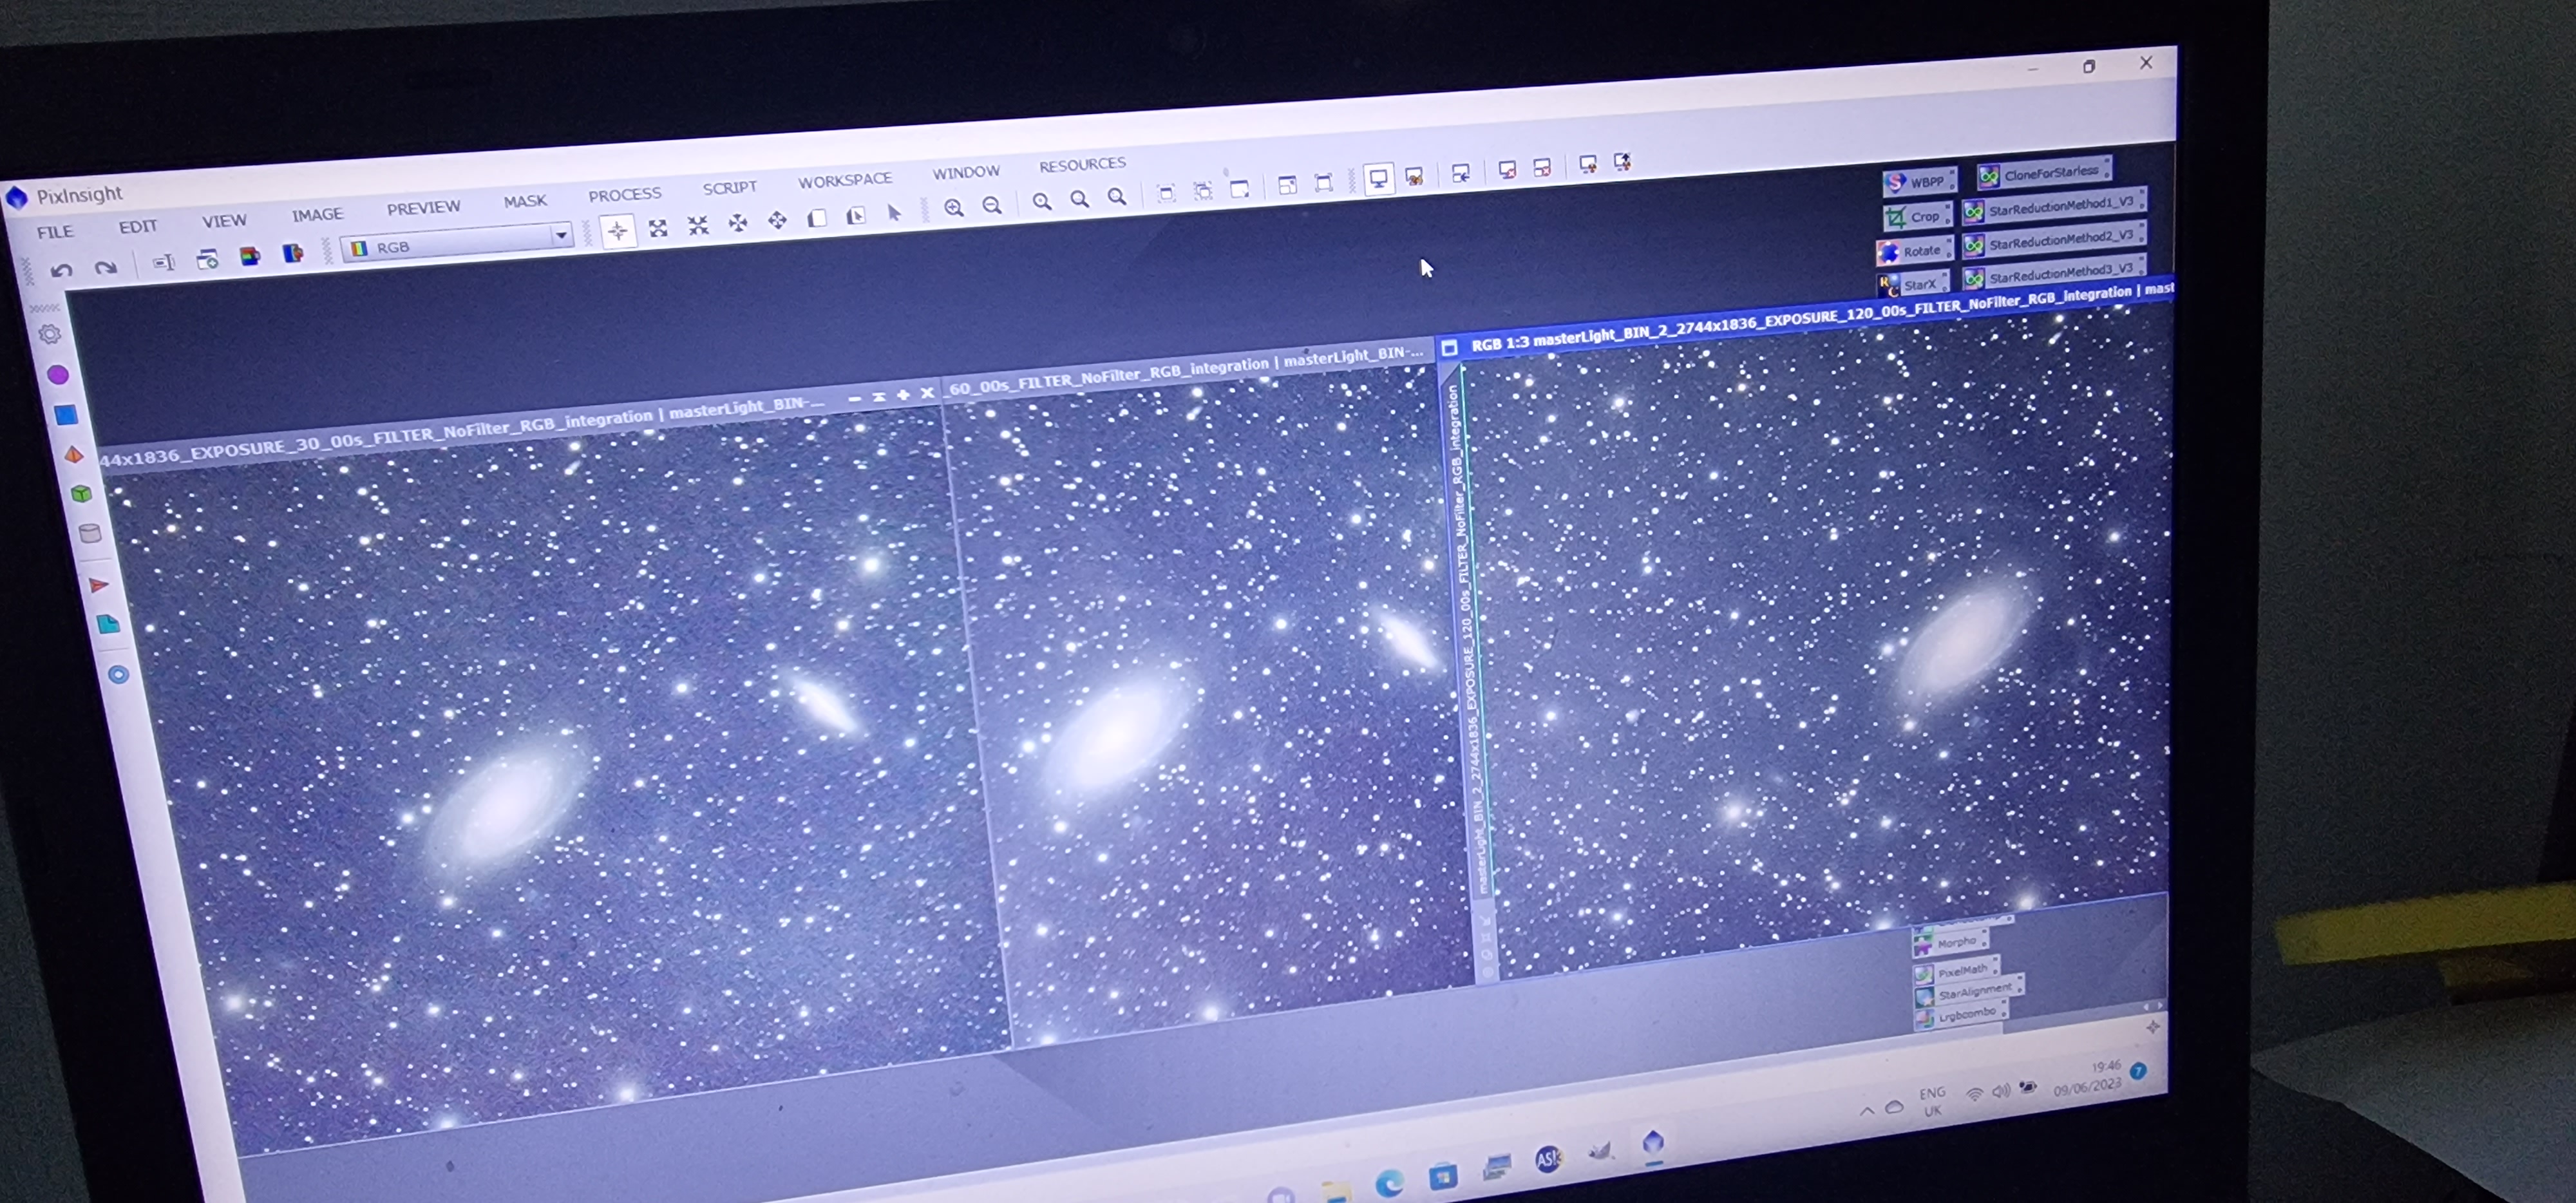The image size is (2576, 1203).
Task: Select the New Preview tool icon
Action: pyautogui.click(x=817, y=218)
